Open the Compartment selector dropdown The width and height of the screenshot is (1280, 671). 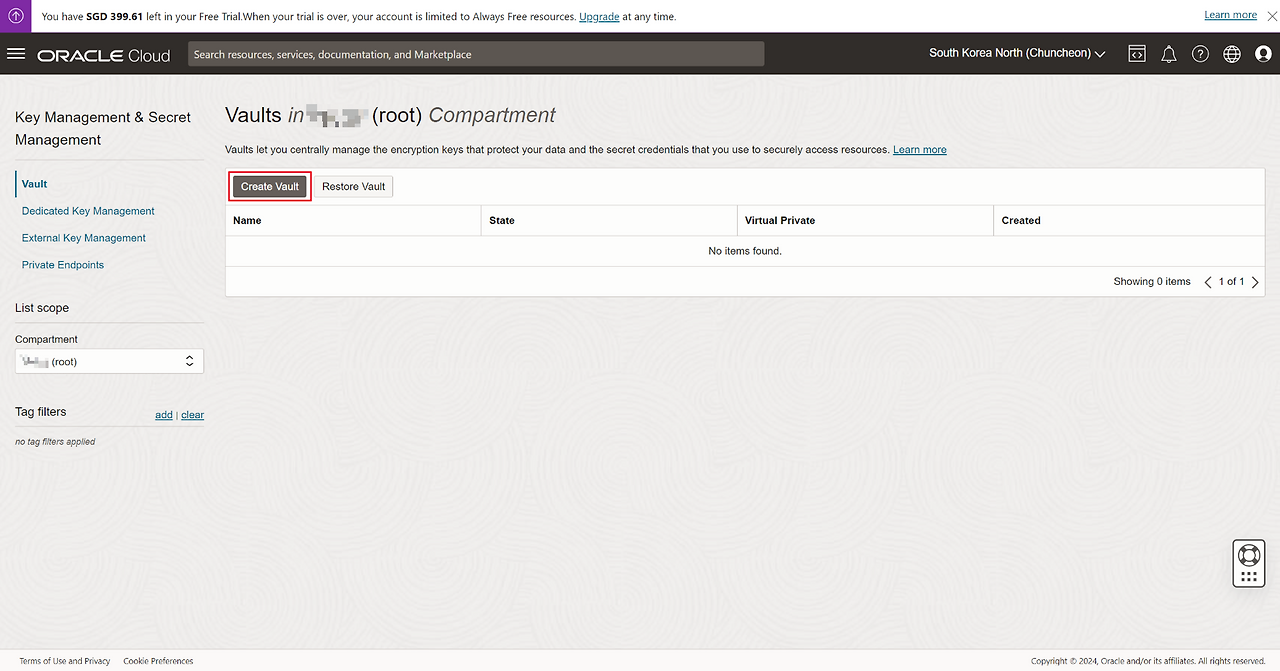point(109,361)
